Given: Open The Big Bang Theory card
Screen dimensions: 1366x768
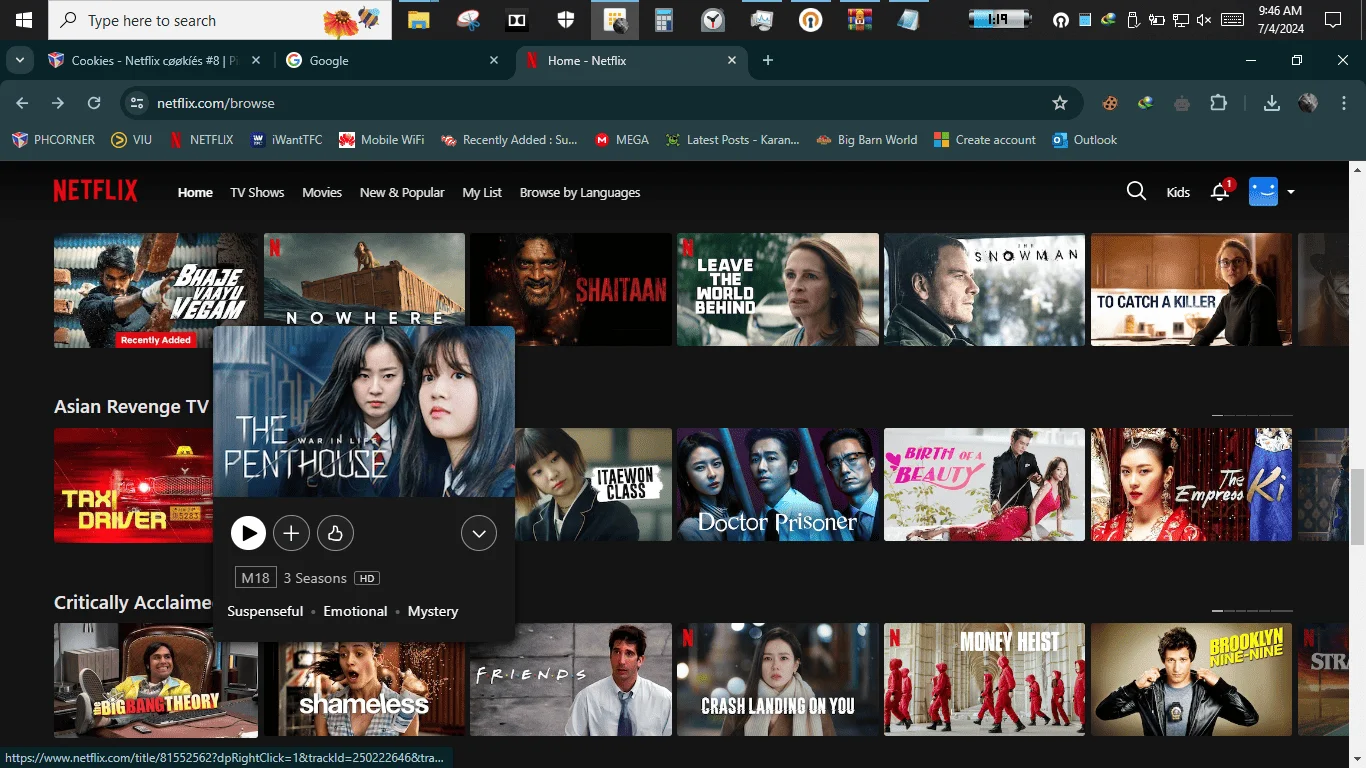Looking at the screenshot, I should [x=155, y=680].
